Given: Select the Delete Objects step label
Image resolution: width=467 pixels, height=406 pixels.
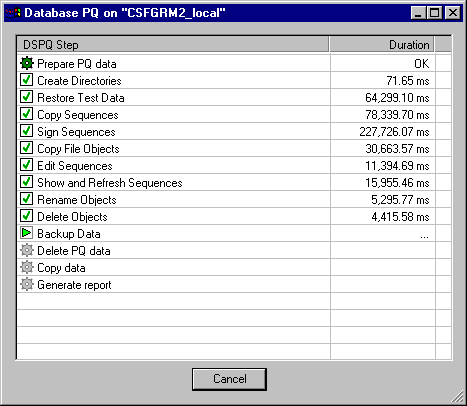Looking at the screenshot, I should click(72, 217).
